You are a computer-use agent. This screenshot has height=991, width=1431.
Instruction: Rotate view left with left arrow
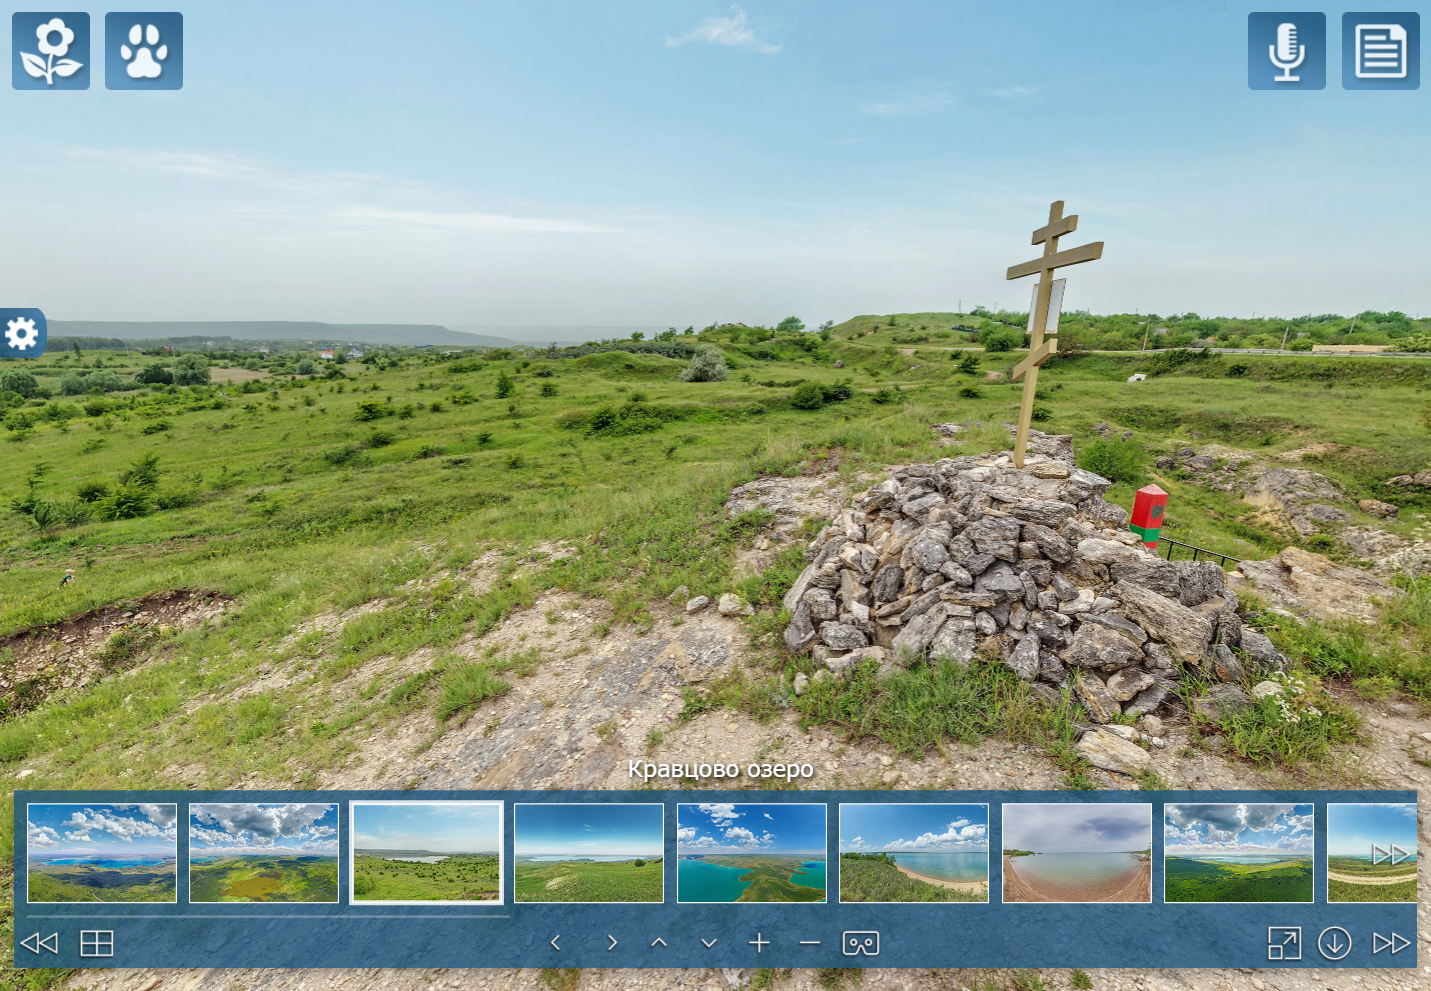(556, 943)
